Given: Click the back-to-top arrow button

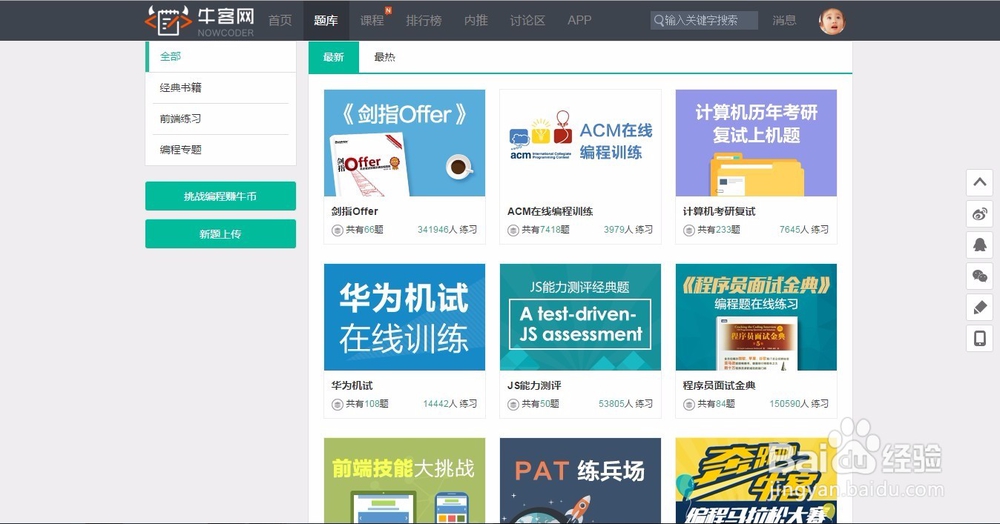Looking at the screenshot, I should (980, 182).
